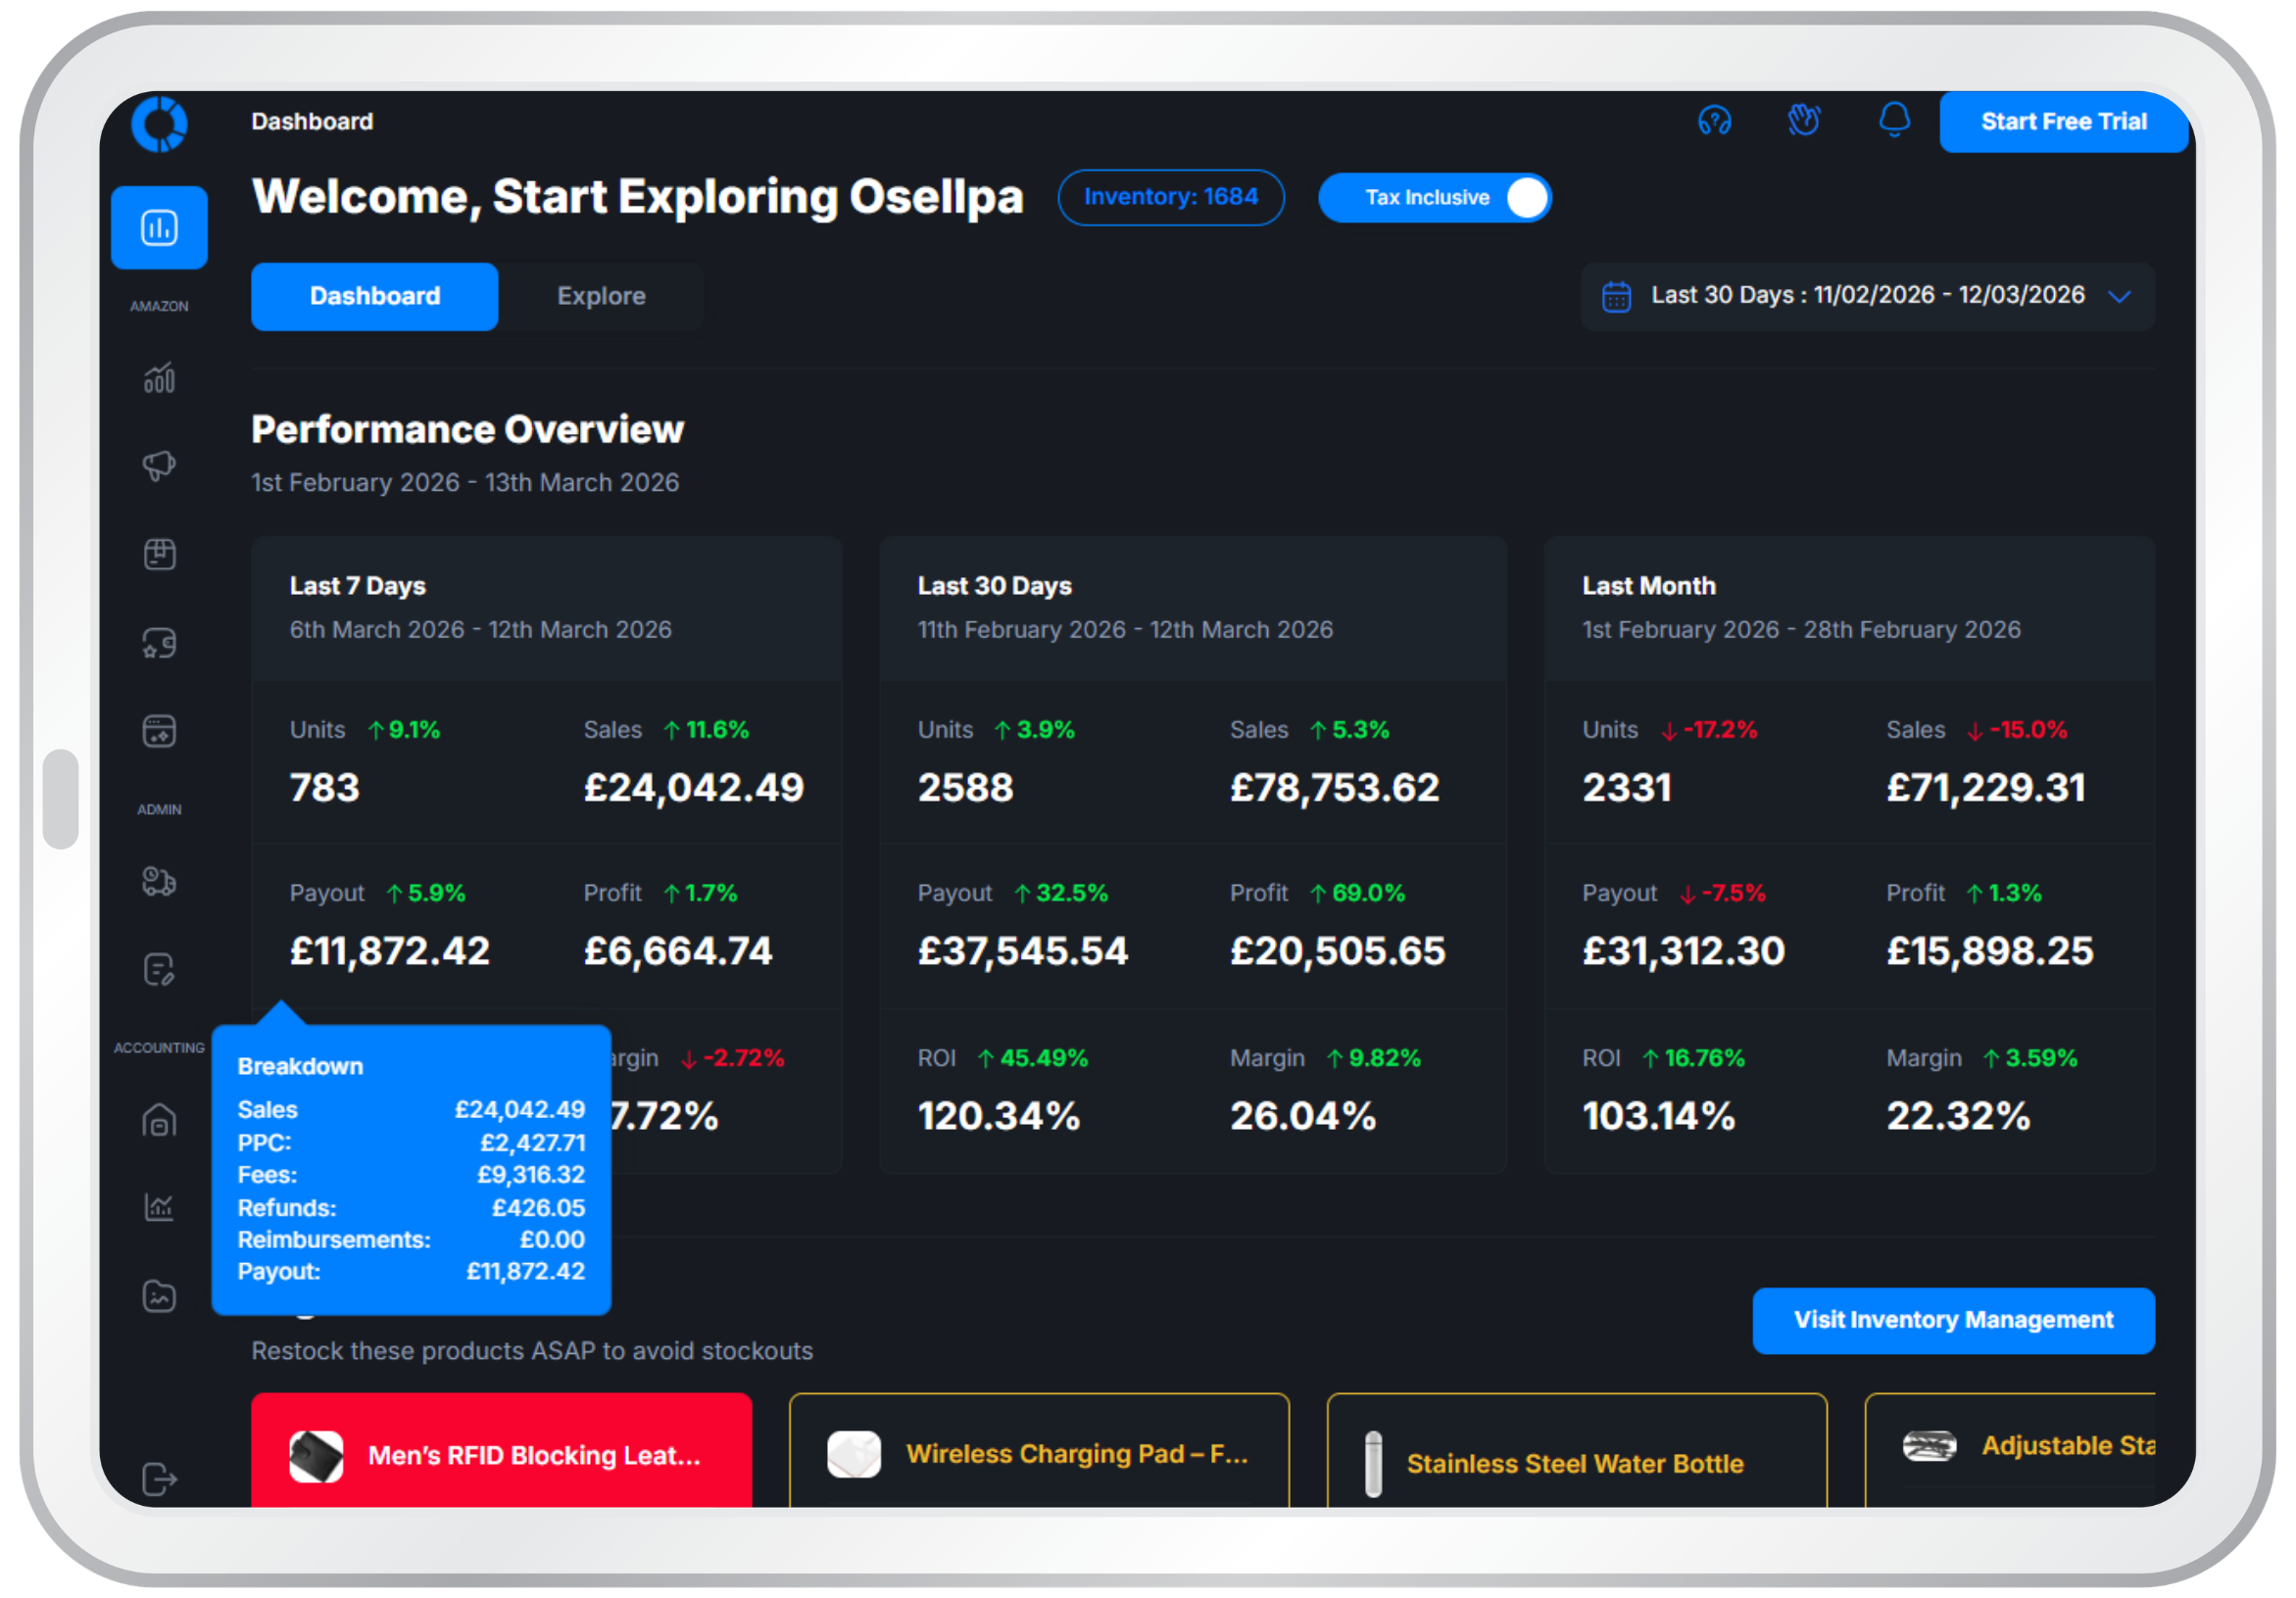Click the Inventory: 1684 badge
The width and height of the screenshot is (2296, 1598).
[x=1170, y=198]
